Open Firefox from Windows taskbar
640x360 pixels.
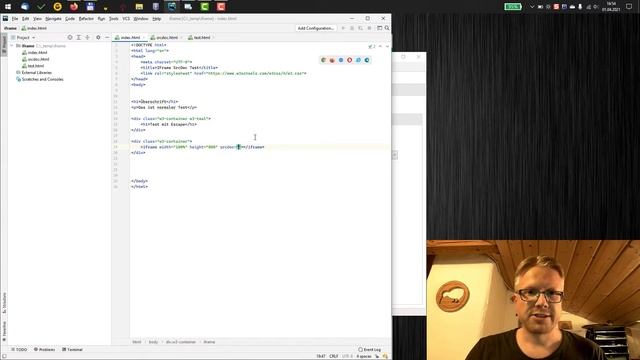[74, 7]
